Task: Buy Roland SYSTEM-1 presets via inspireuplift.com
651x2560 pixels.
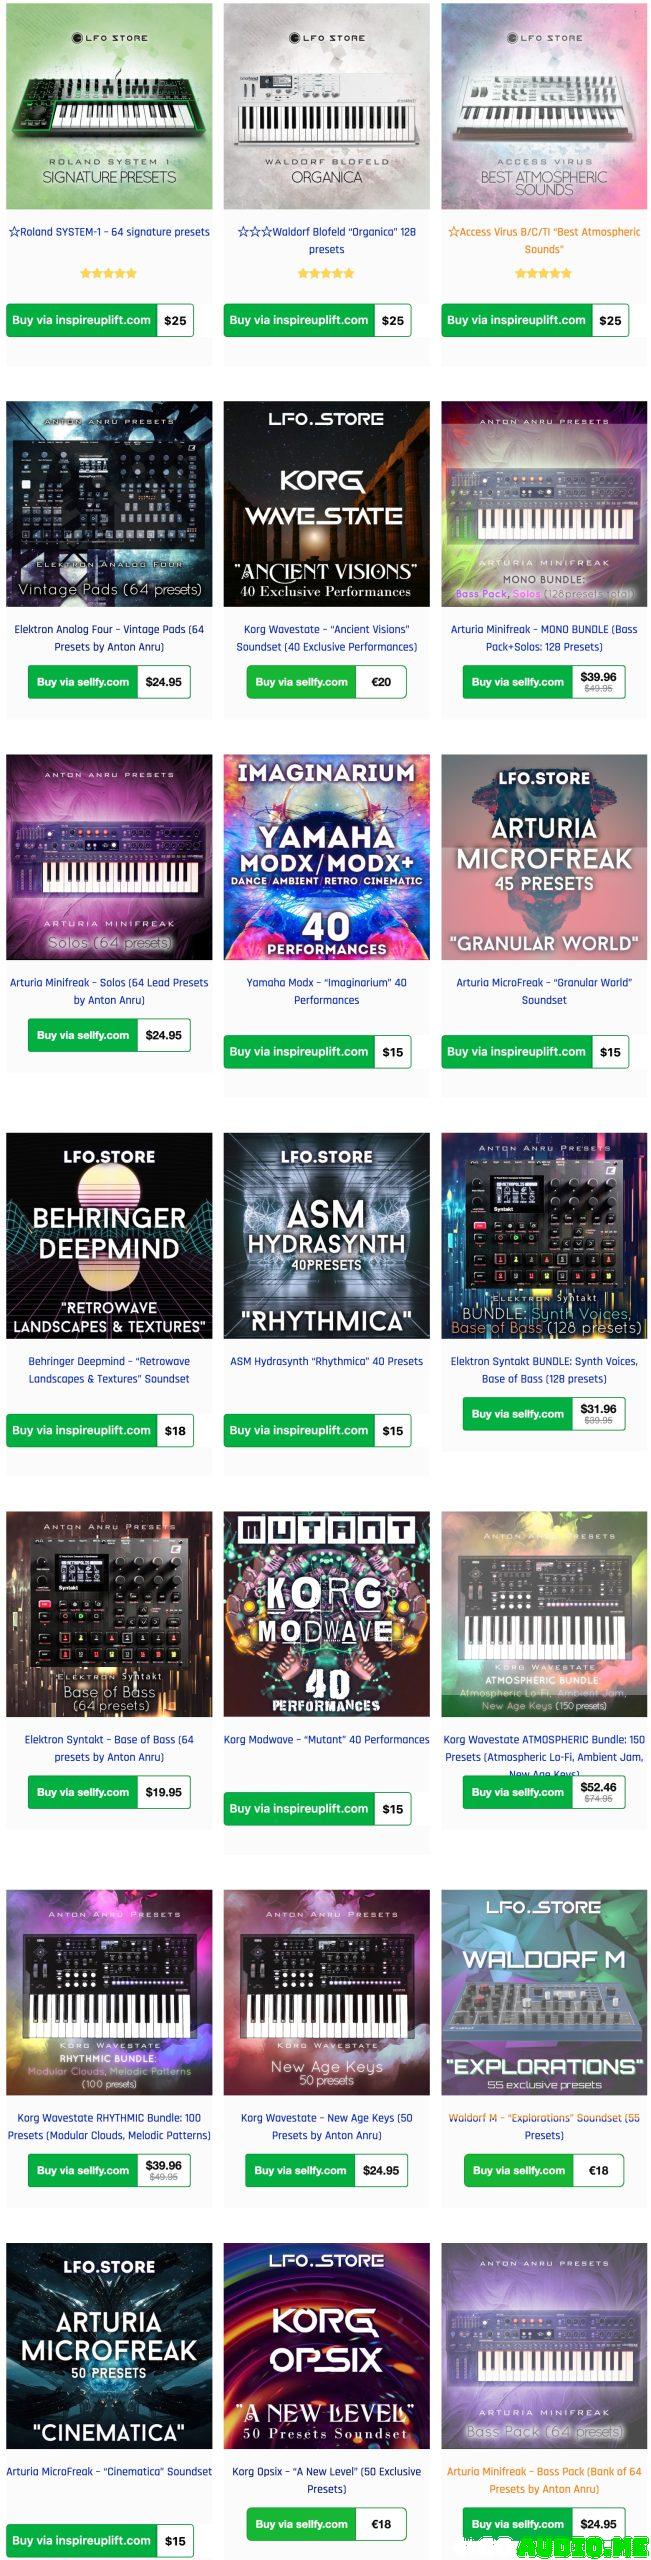Action: coord(82,320)
